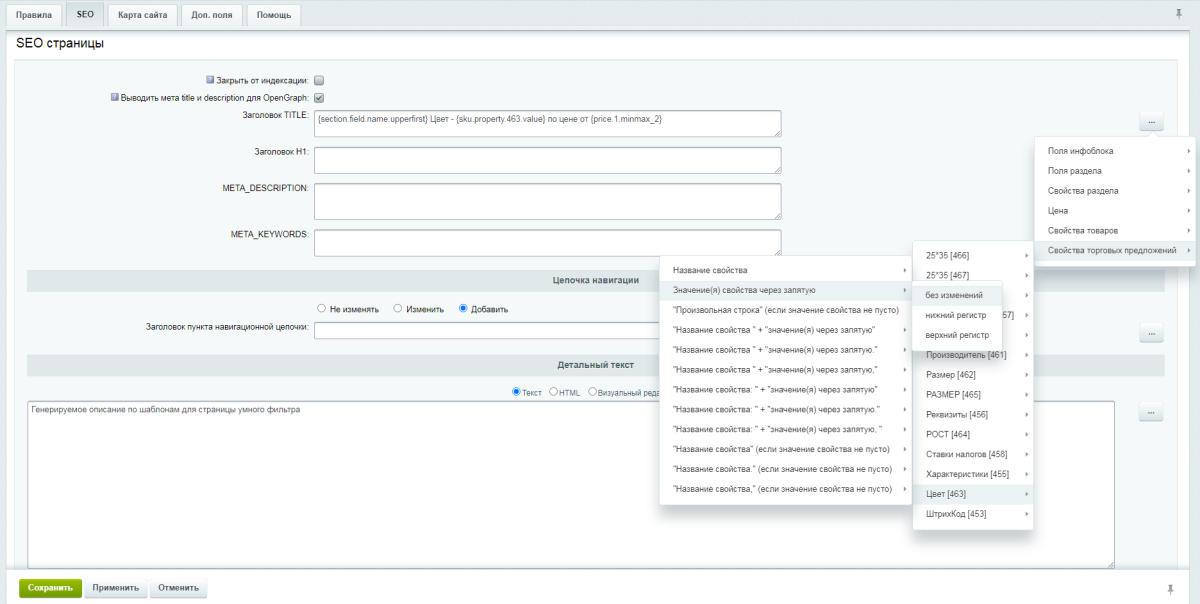Viewport: 1200px width, 604px height.
Task: Click the resize handle of the META_DESCRIPTION field
Action: 776,214
